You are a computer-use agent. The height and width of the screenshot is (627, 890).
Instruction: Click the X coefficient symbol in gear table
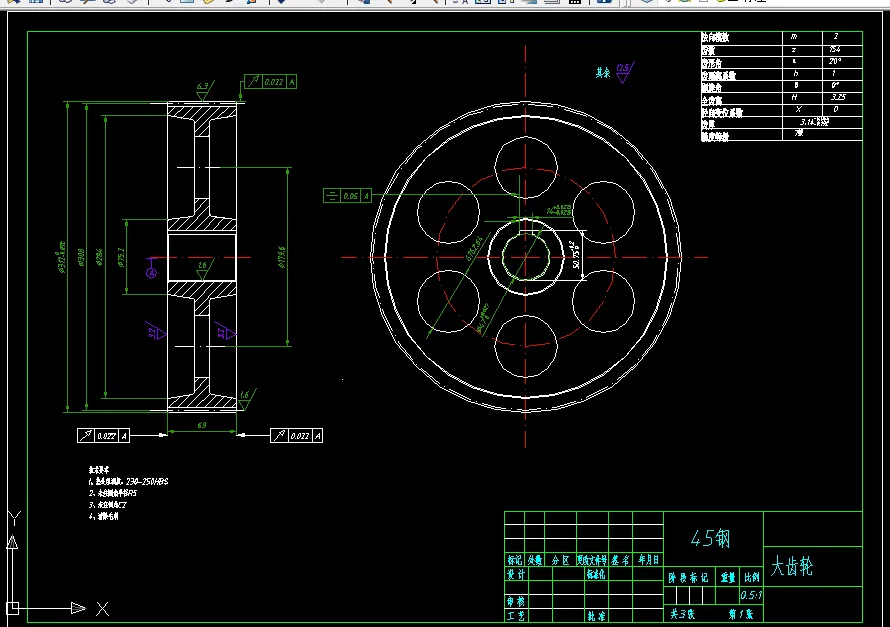point(798,110)
